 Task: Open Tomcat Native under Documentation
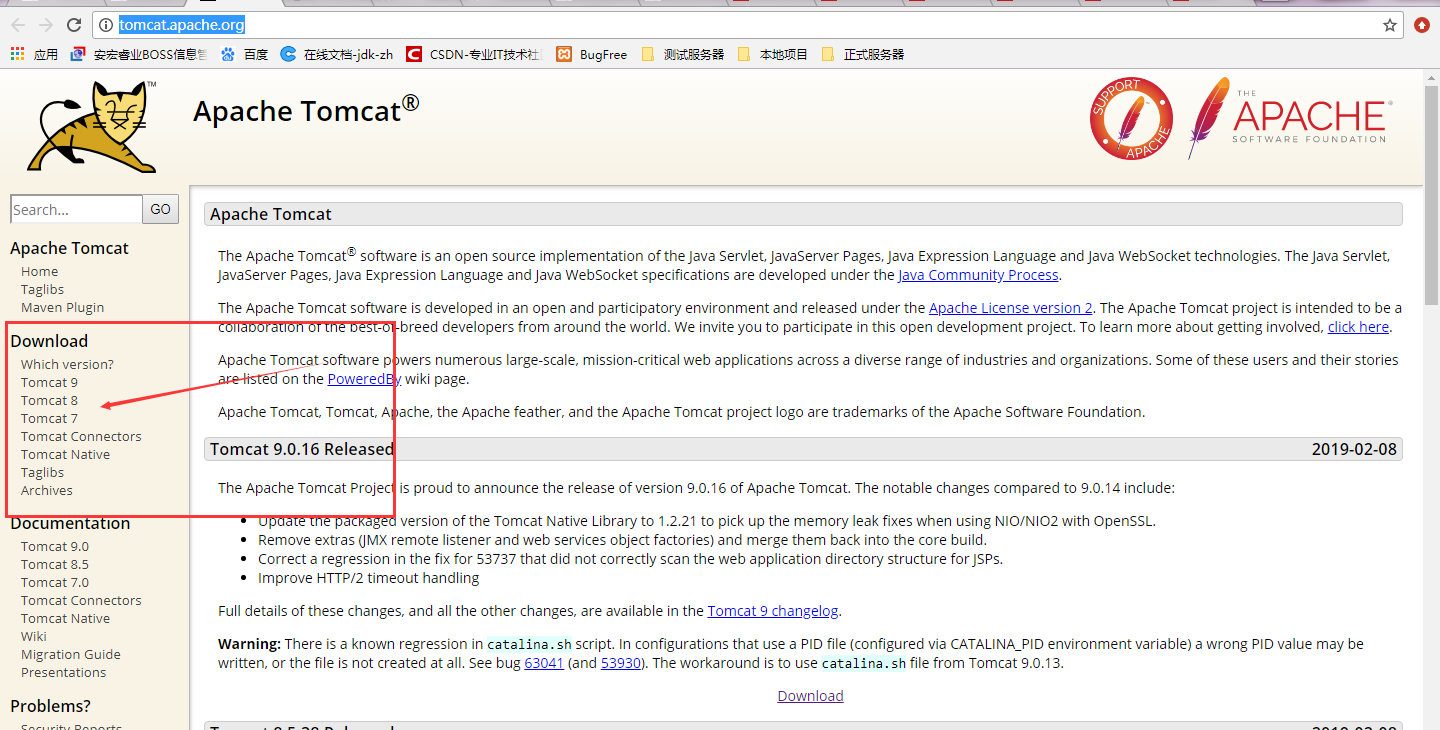click(65, 618)
